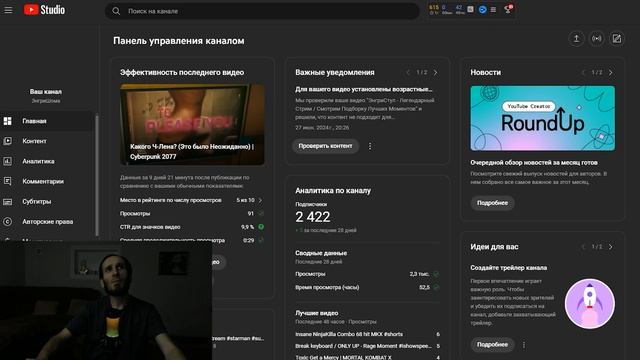Click the Эффективность последнего видео heading
The image size is (640, 360).
click(x=182, y=73)
